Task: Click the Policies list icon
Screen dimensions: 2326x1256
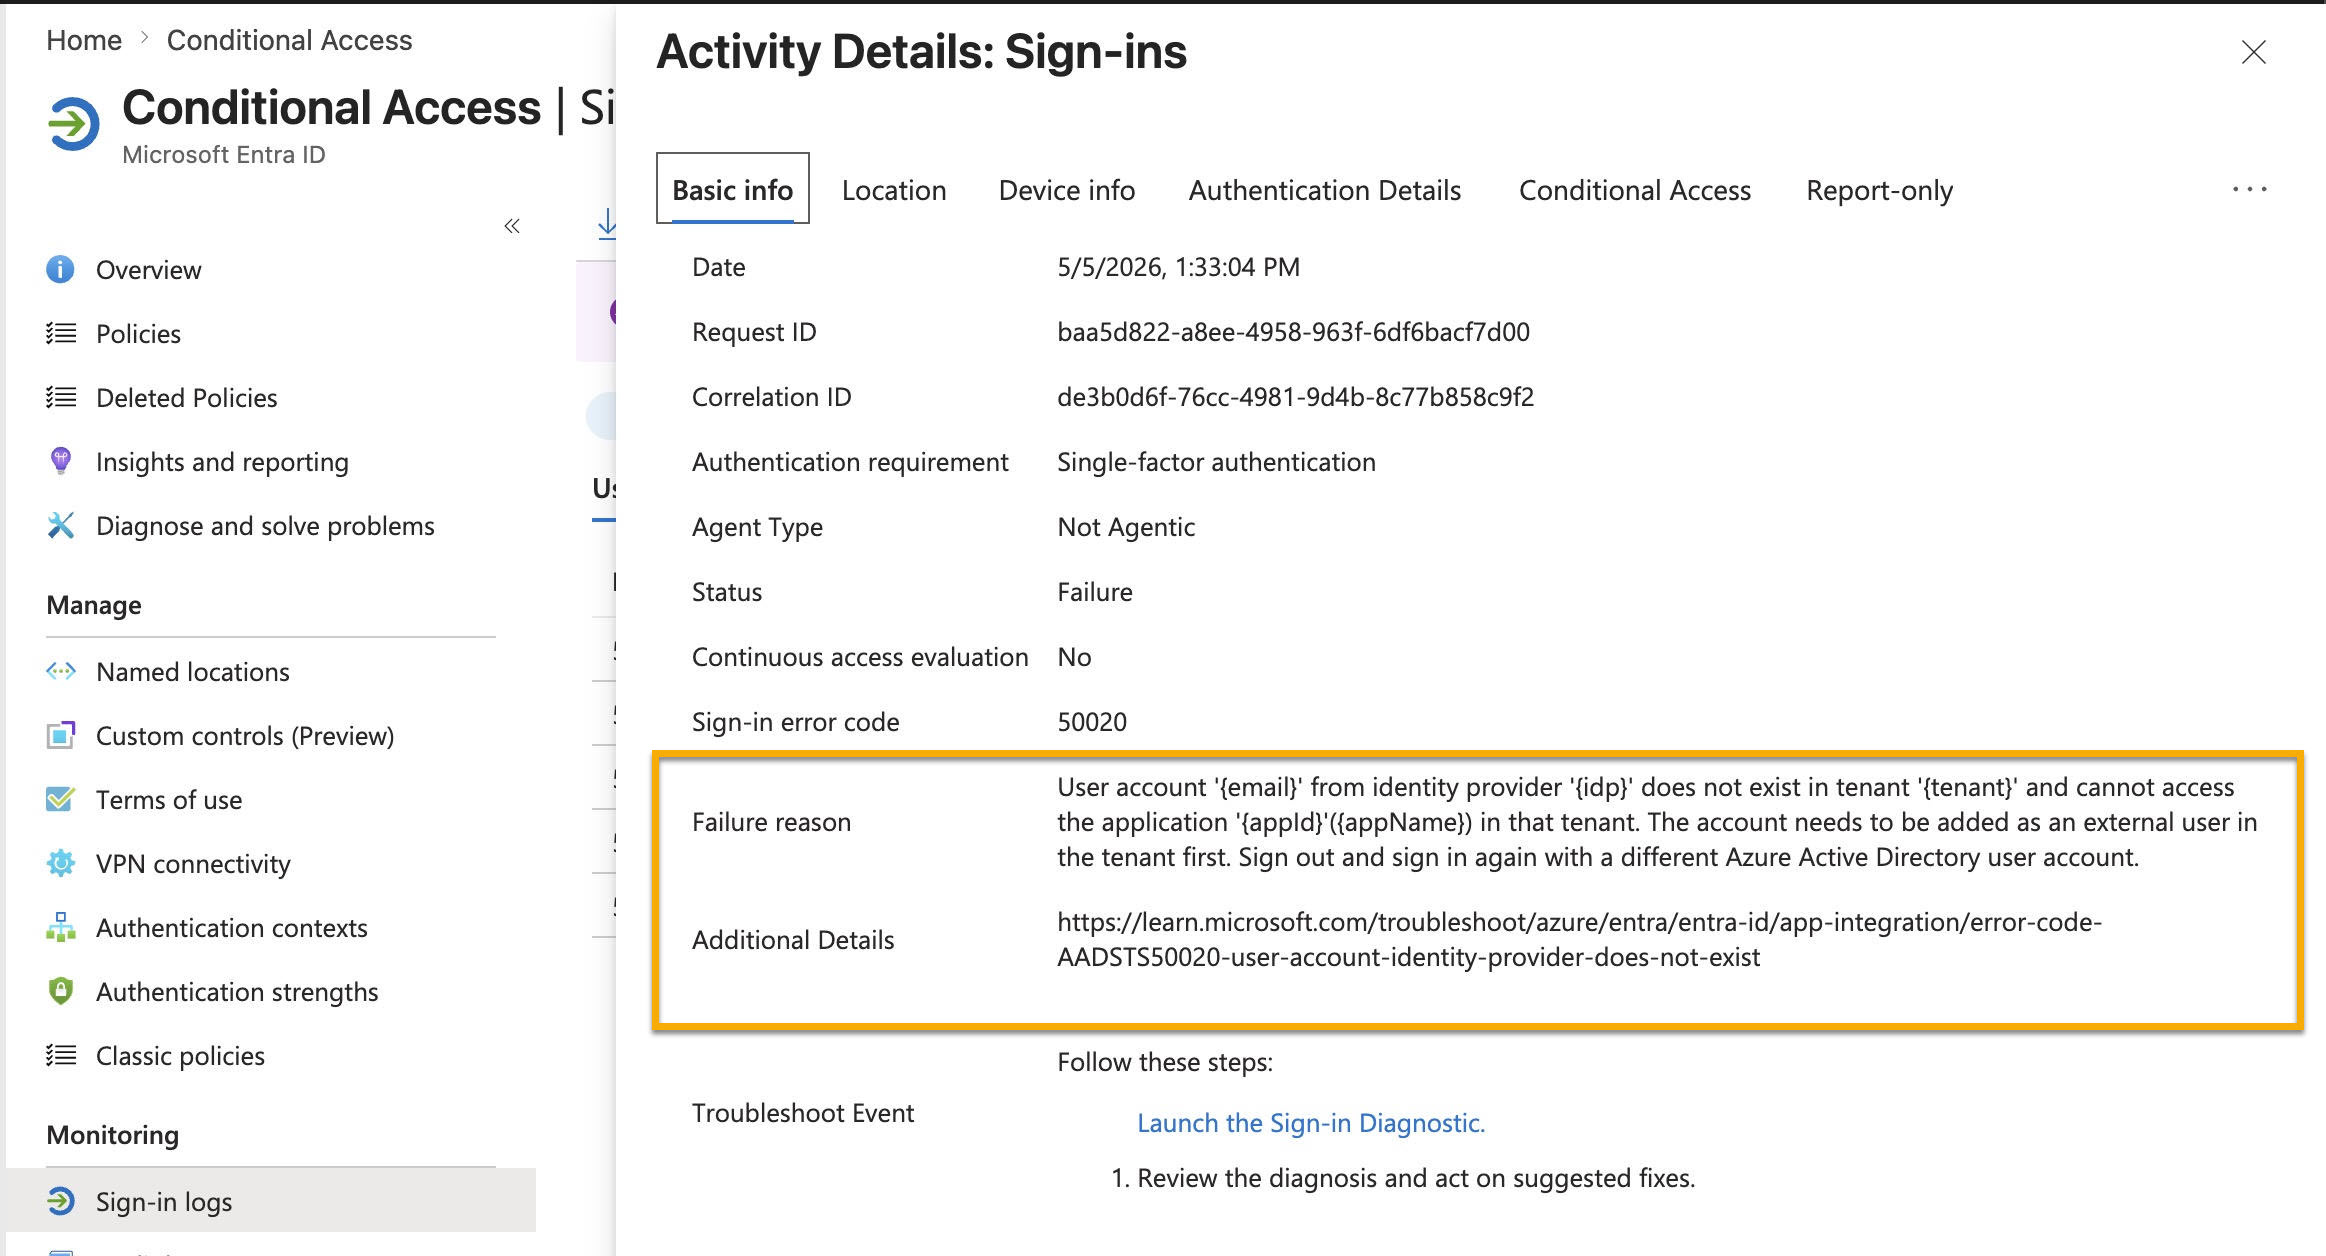Action: pyautogui.click(x=61, y=333)
